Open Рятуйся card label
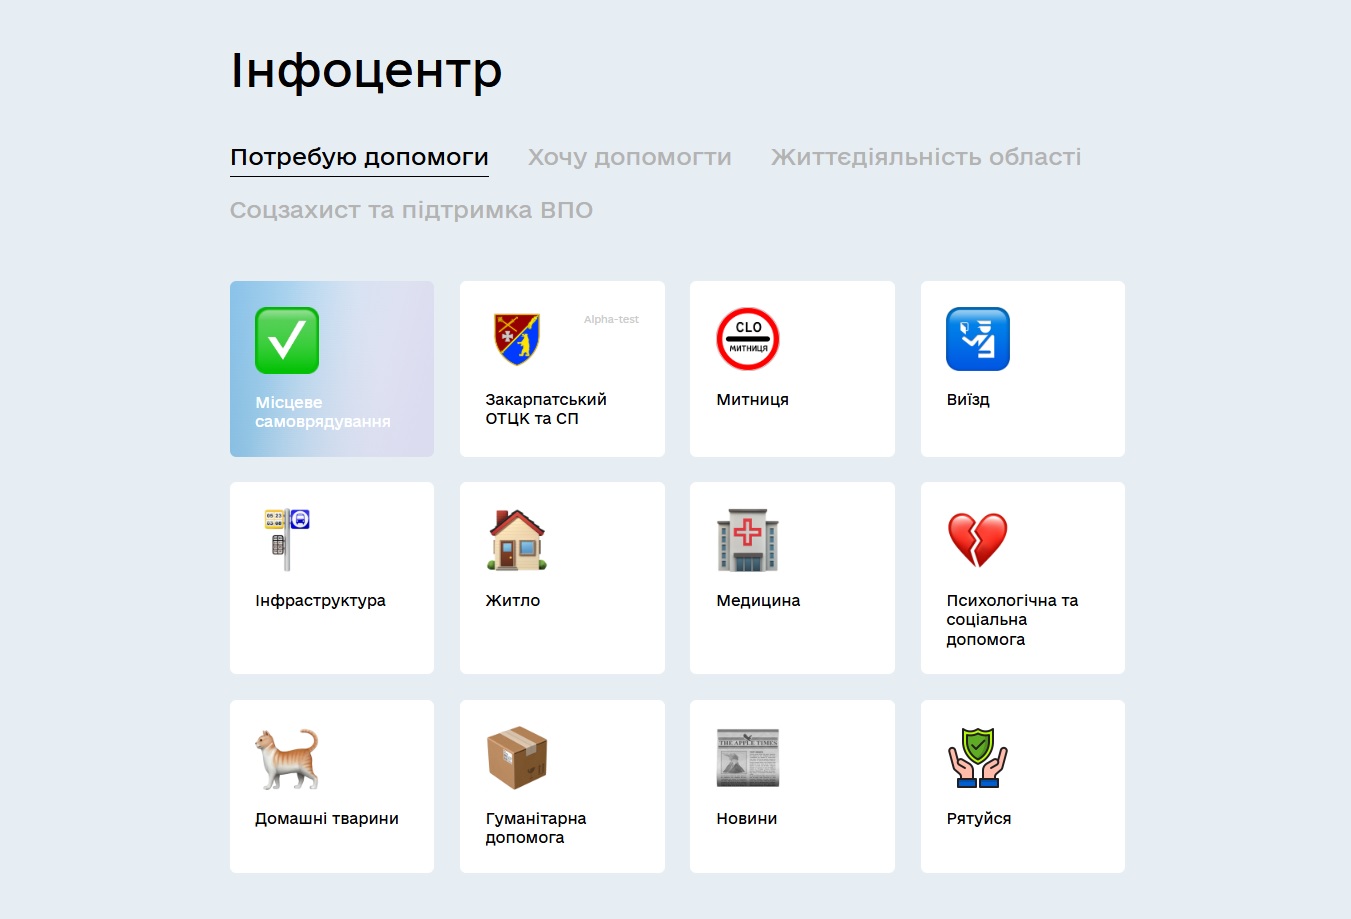Image resolution: width=1351 pixels, height=919 pixels. (x=979, y=818)
